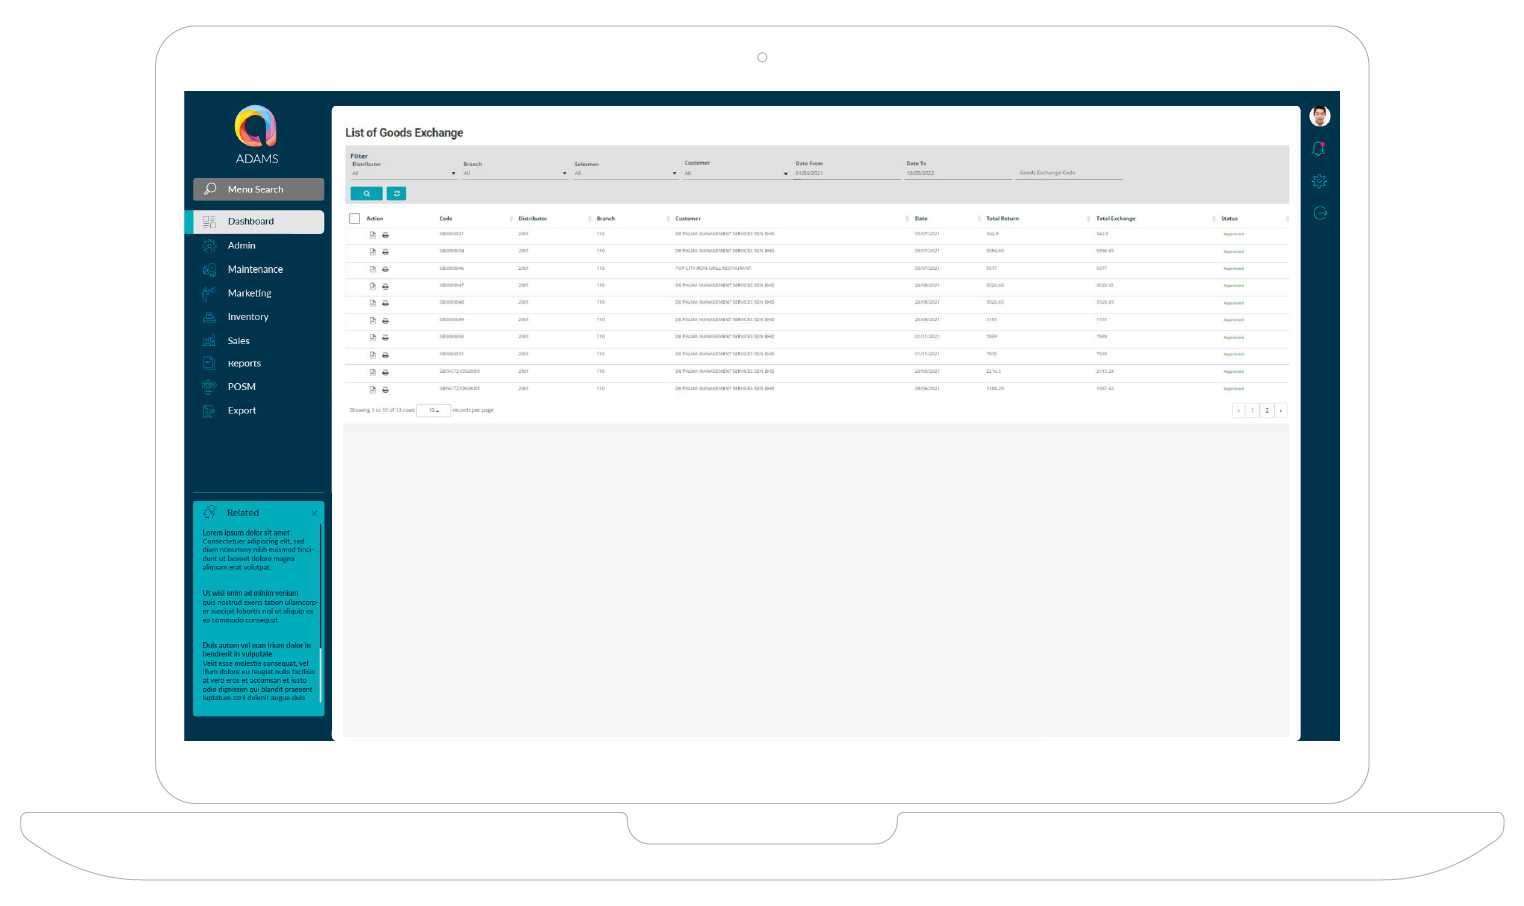
Task: Go to page 2 of results
Action: [x=1266, y=410]
